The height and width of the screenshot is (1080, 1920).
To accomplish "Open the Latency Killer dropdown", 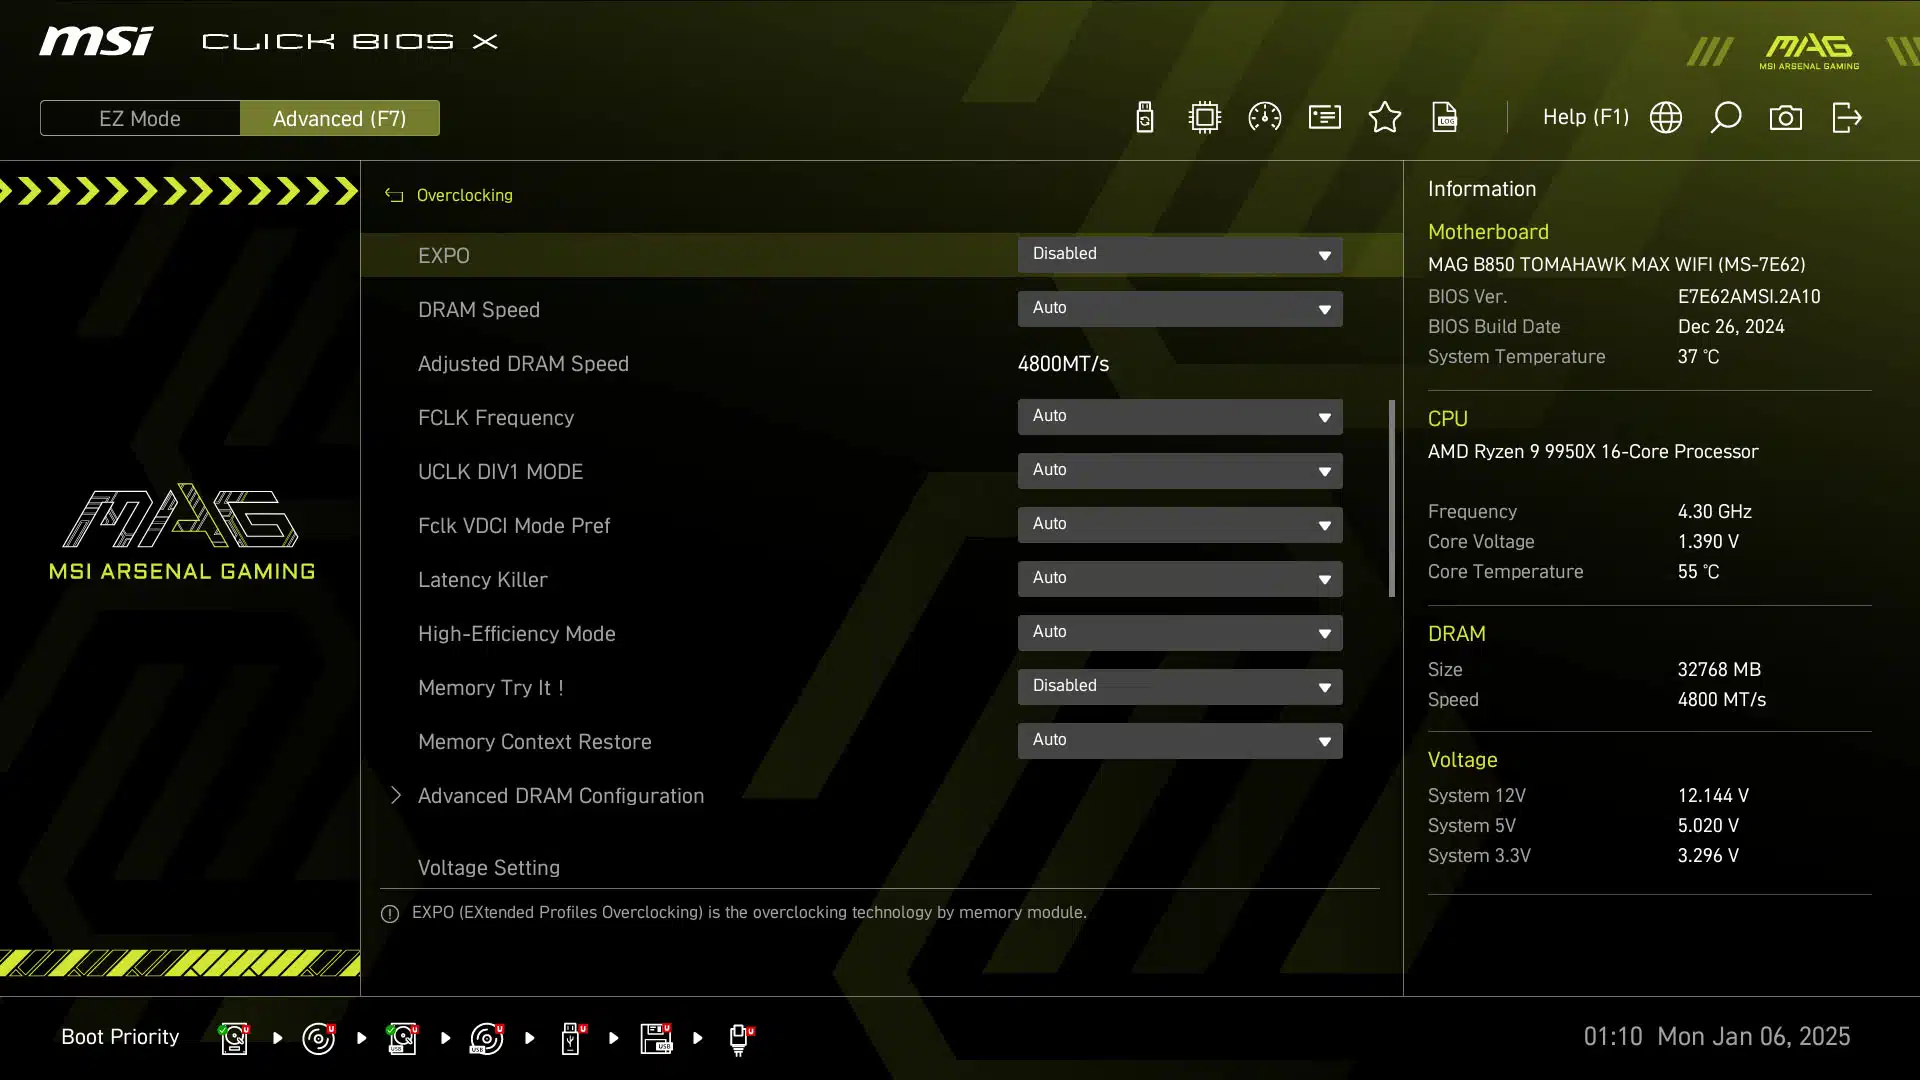I will point(1180,578).
